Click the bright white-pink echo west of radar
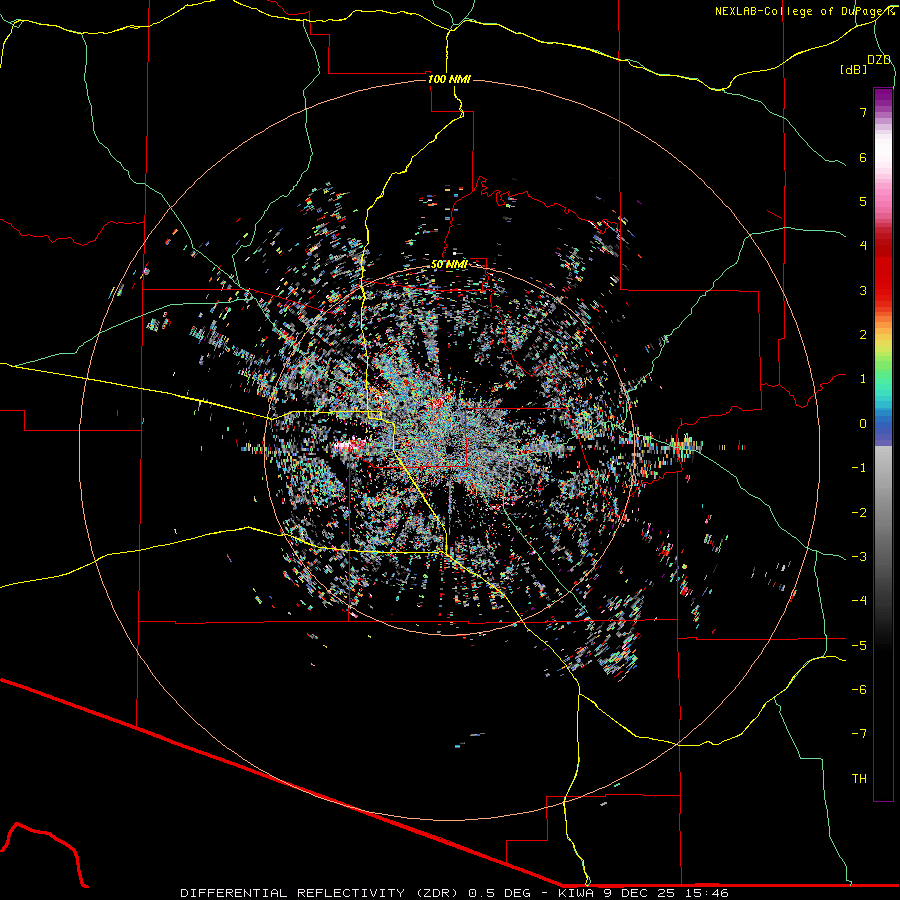Screen dimensions: 900x900 350,444
